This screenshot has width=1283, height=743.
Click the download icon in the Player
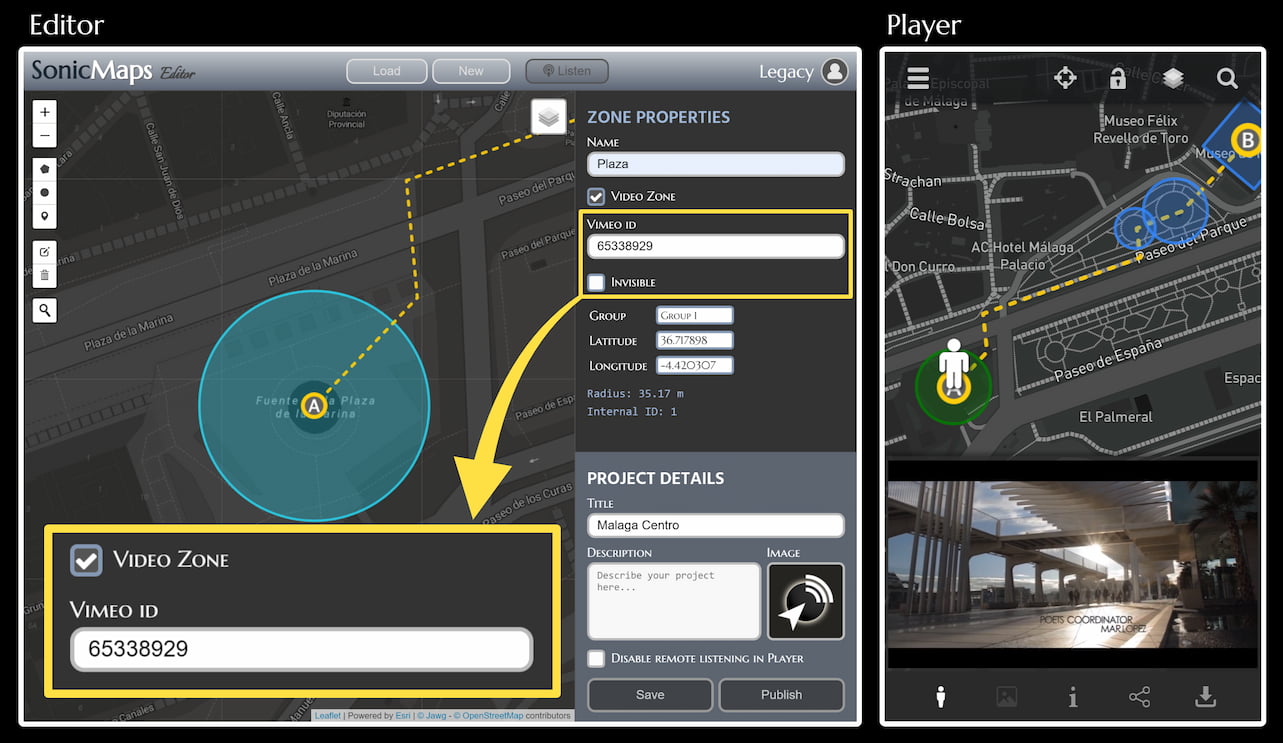tap(1205, 697)
